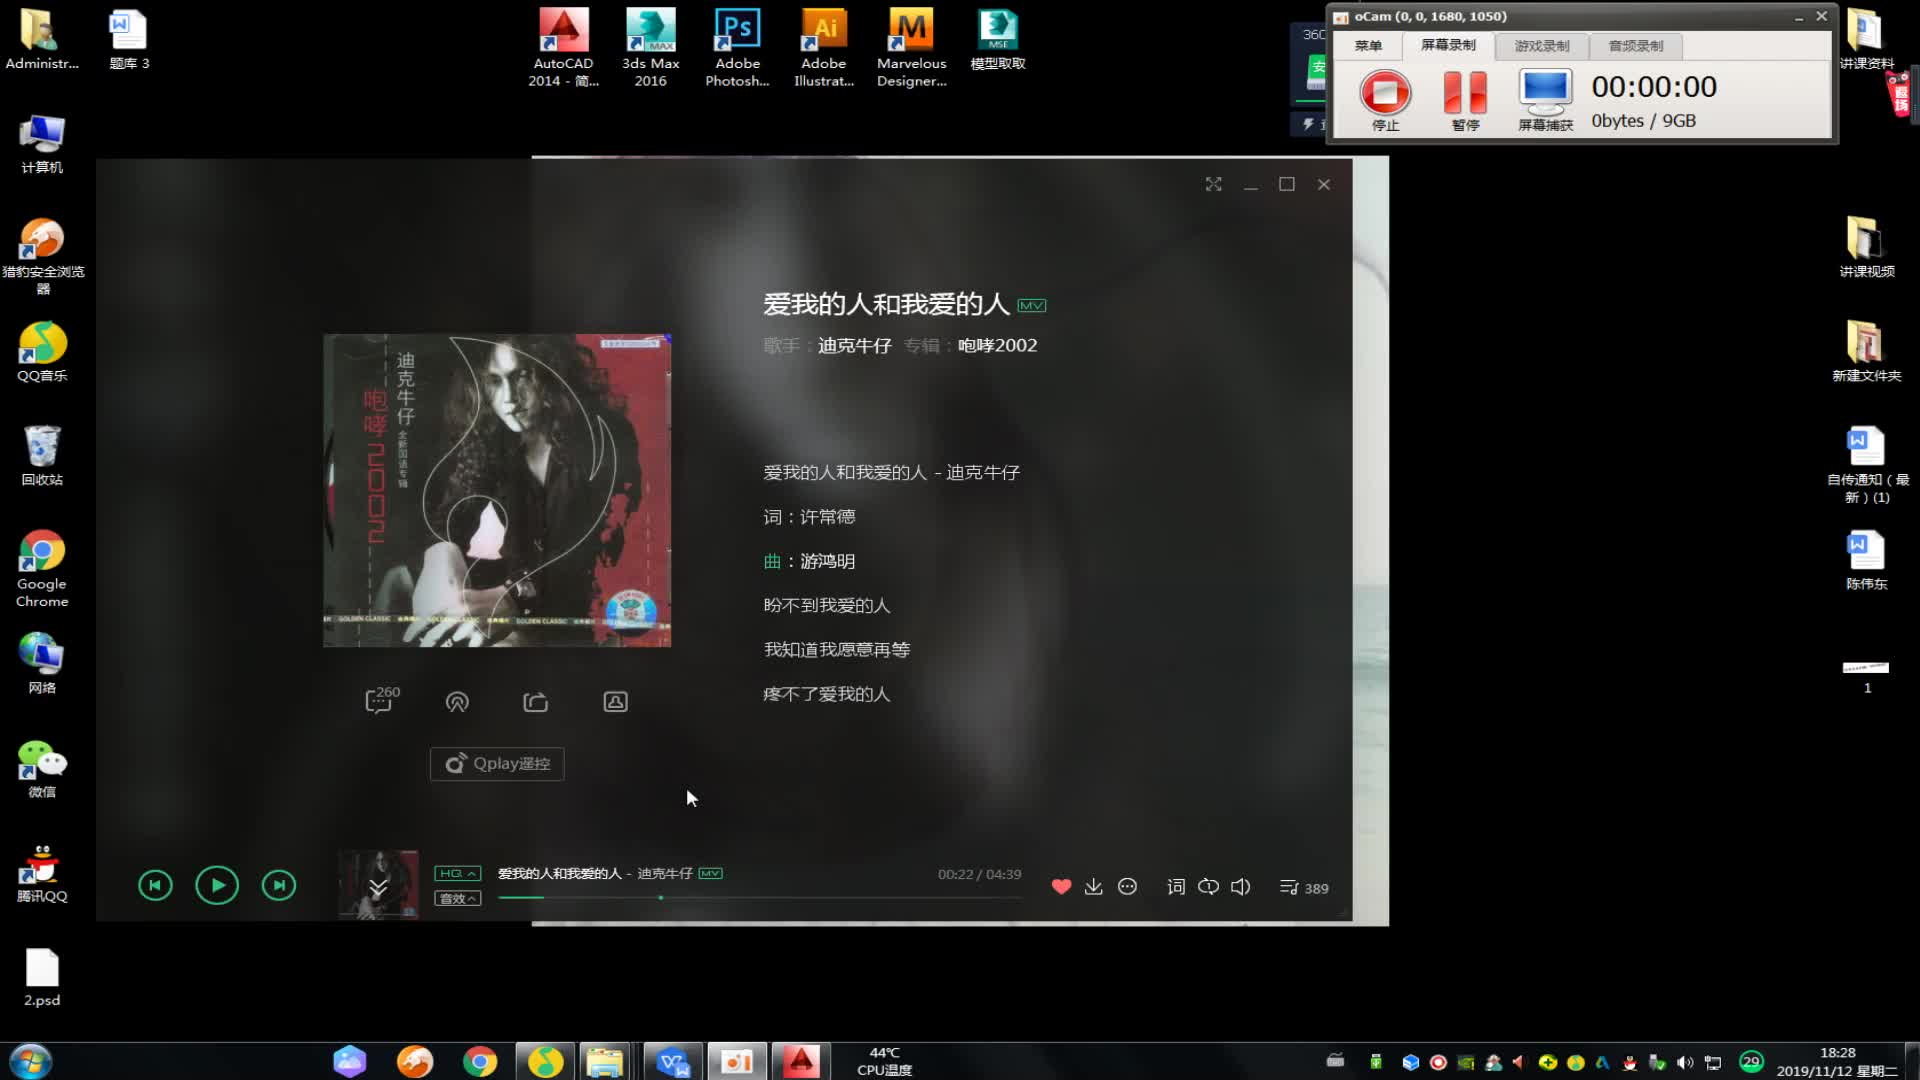Select lyric line 我知道我愿意再等

point(836,650)
